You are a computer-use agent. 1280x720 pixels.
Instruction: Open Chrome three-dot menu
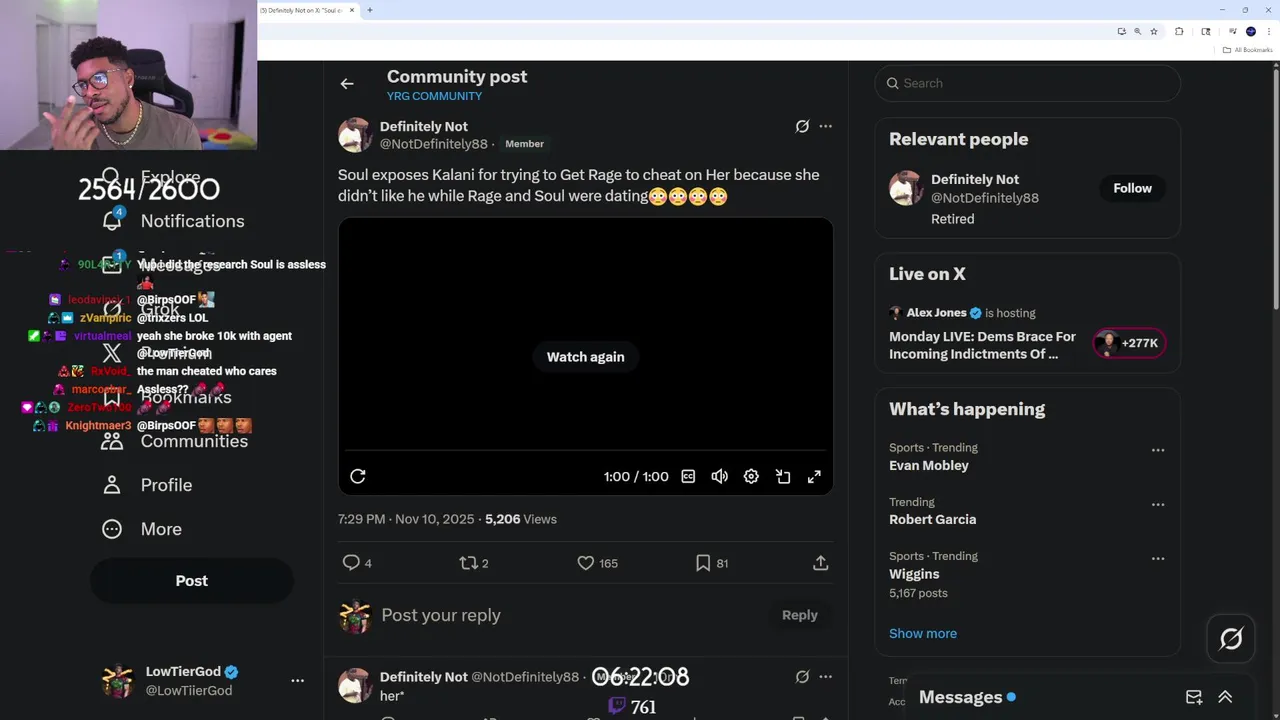(1268, 32)
